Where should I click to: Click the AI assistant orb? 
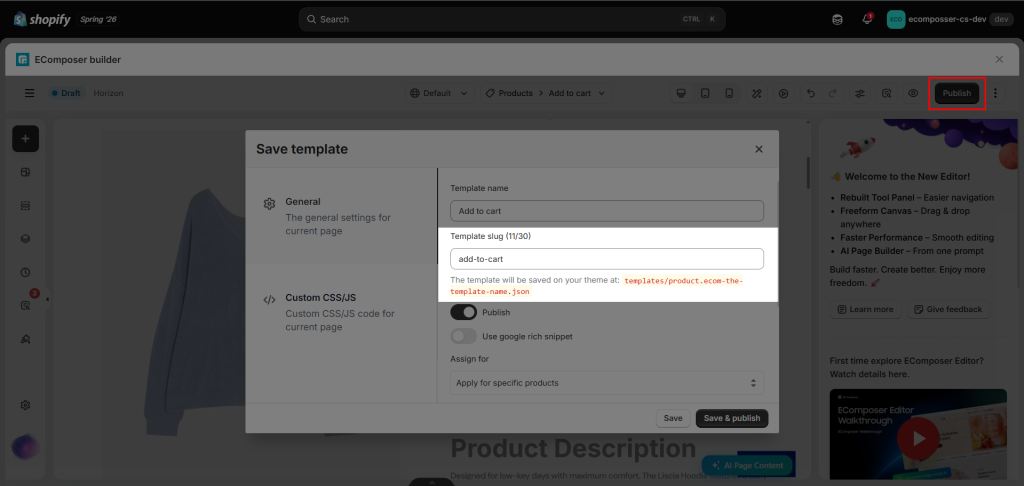(25, 447)
